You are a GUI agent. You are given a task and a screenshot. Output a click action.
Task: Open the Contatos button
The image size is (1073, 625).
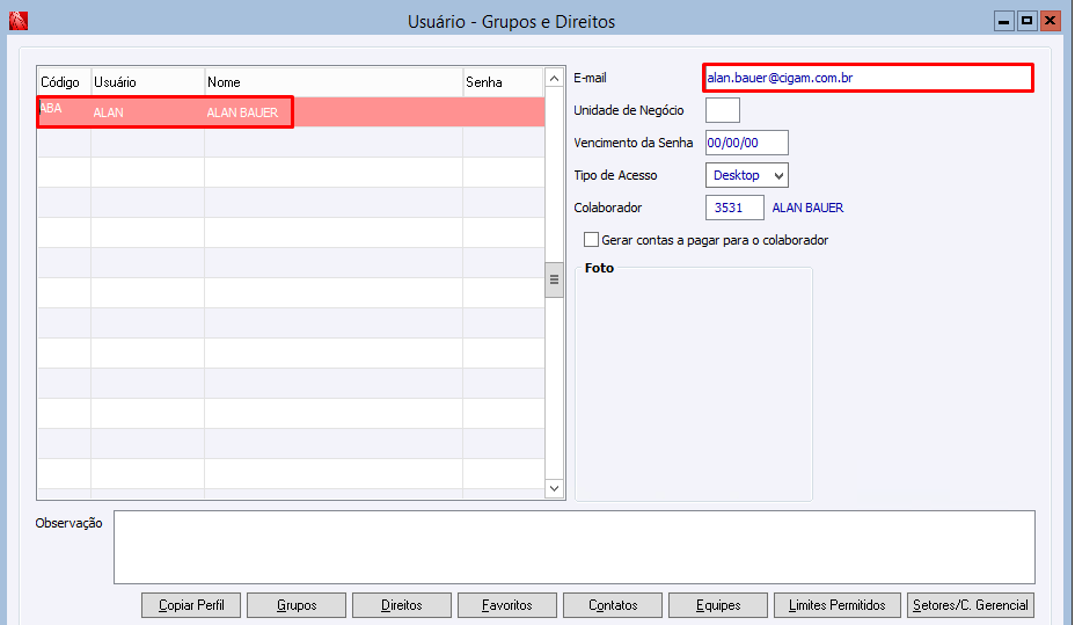click(x=612, y=605)
